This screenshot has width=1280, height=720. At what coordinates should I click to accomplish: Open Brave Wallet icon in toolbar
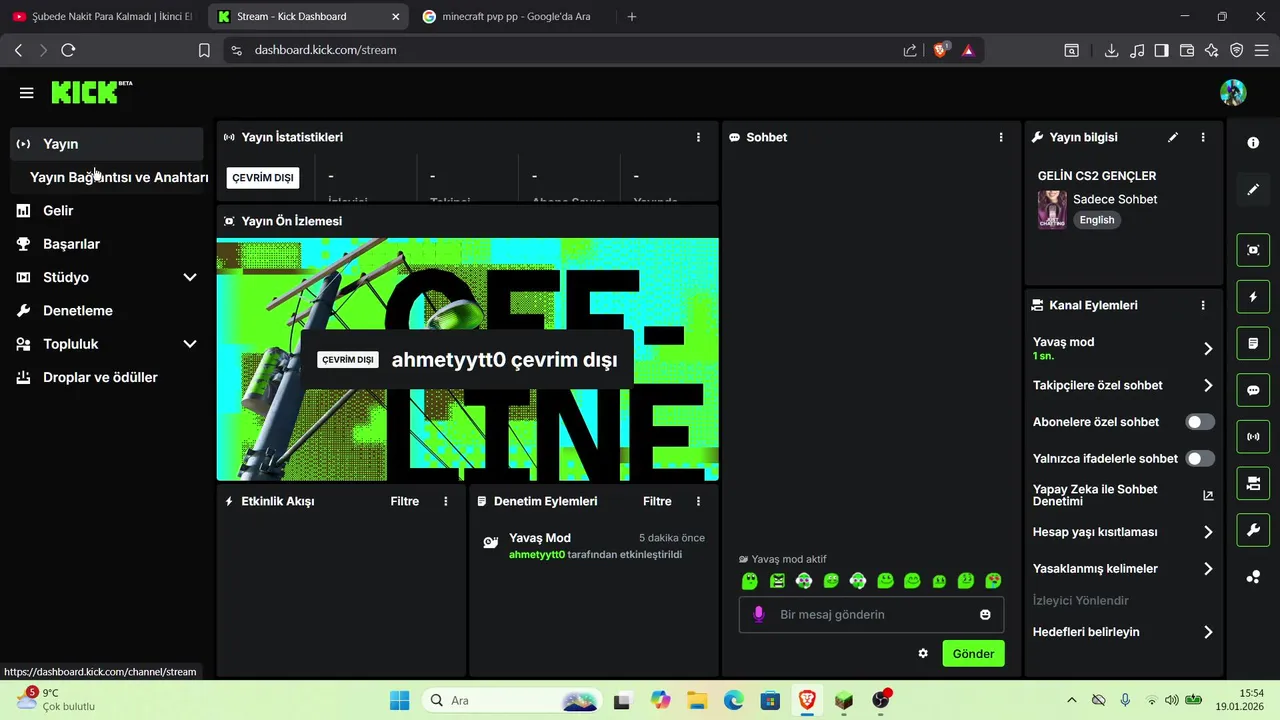tap(1187, 50)
